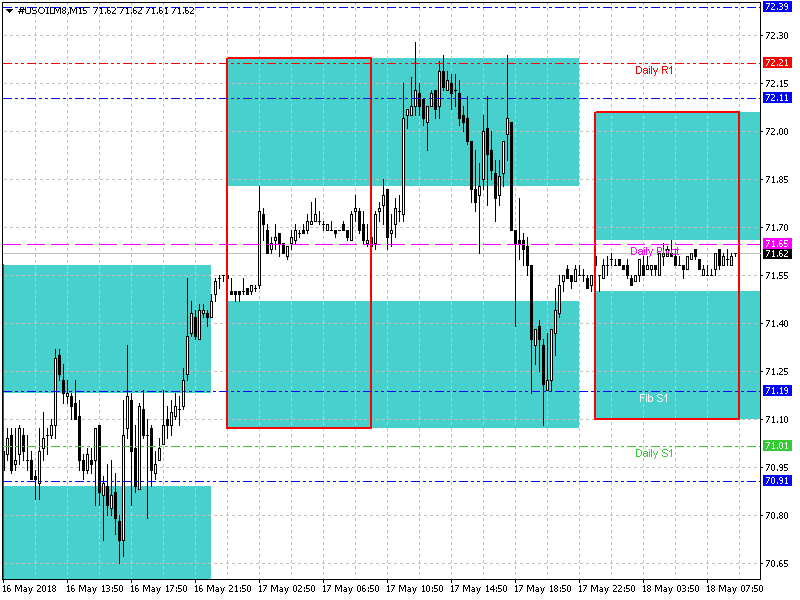Viewport: 800px width, 600px height.
Task: Click the 18 May 03:50 time label
Action: [669, 589]
